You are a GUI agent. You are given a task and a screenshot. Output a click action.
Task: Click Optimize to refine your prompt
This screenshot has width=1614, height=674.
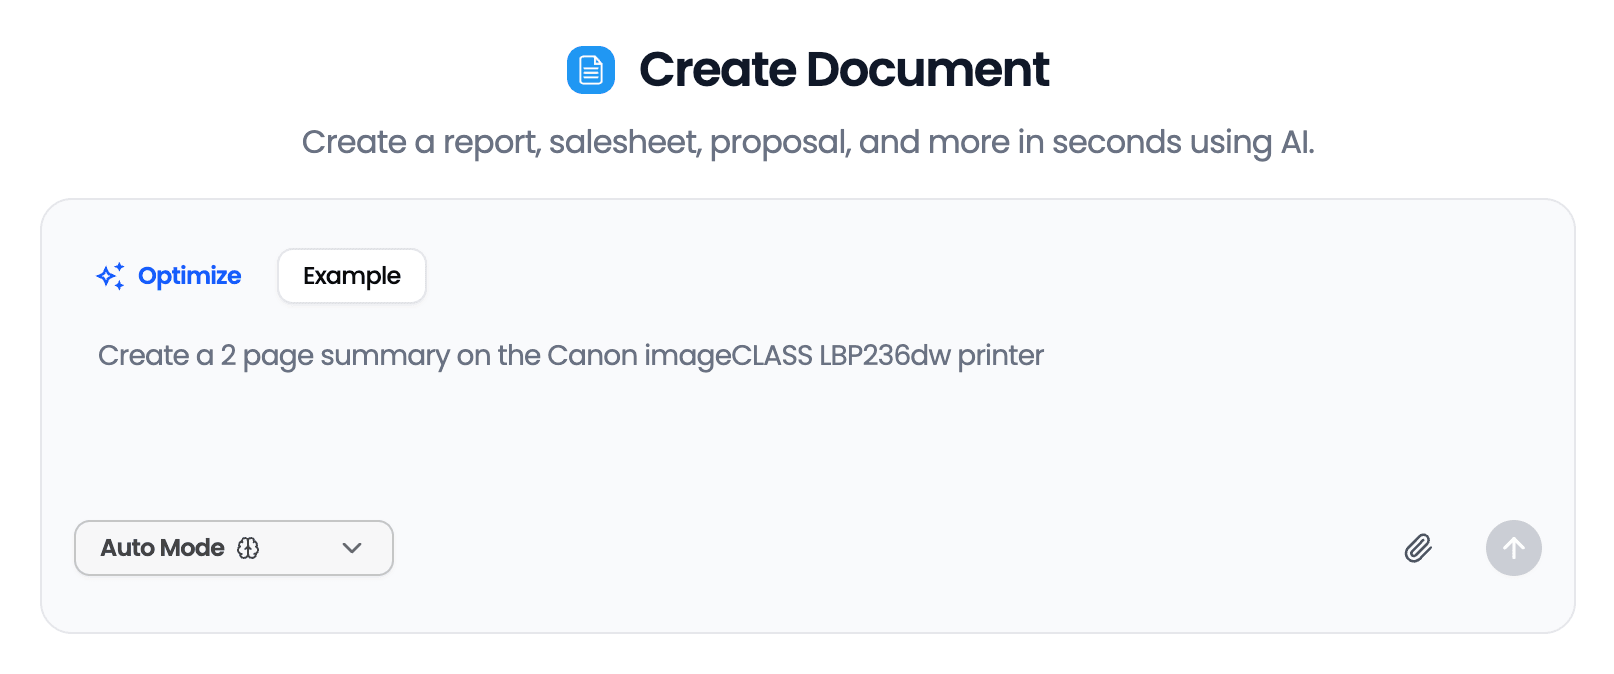click(x=188, y=276)
